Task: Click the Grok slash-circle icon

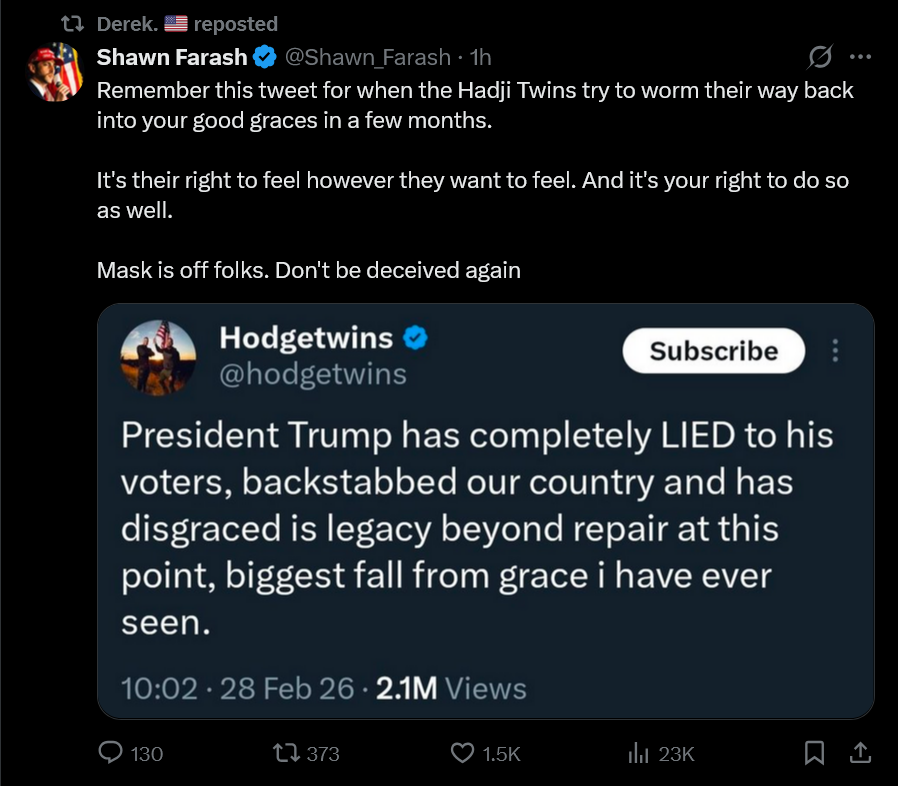Action: coord(820,57)
